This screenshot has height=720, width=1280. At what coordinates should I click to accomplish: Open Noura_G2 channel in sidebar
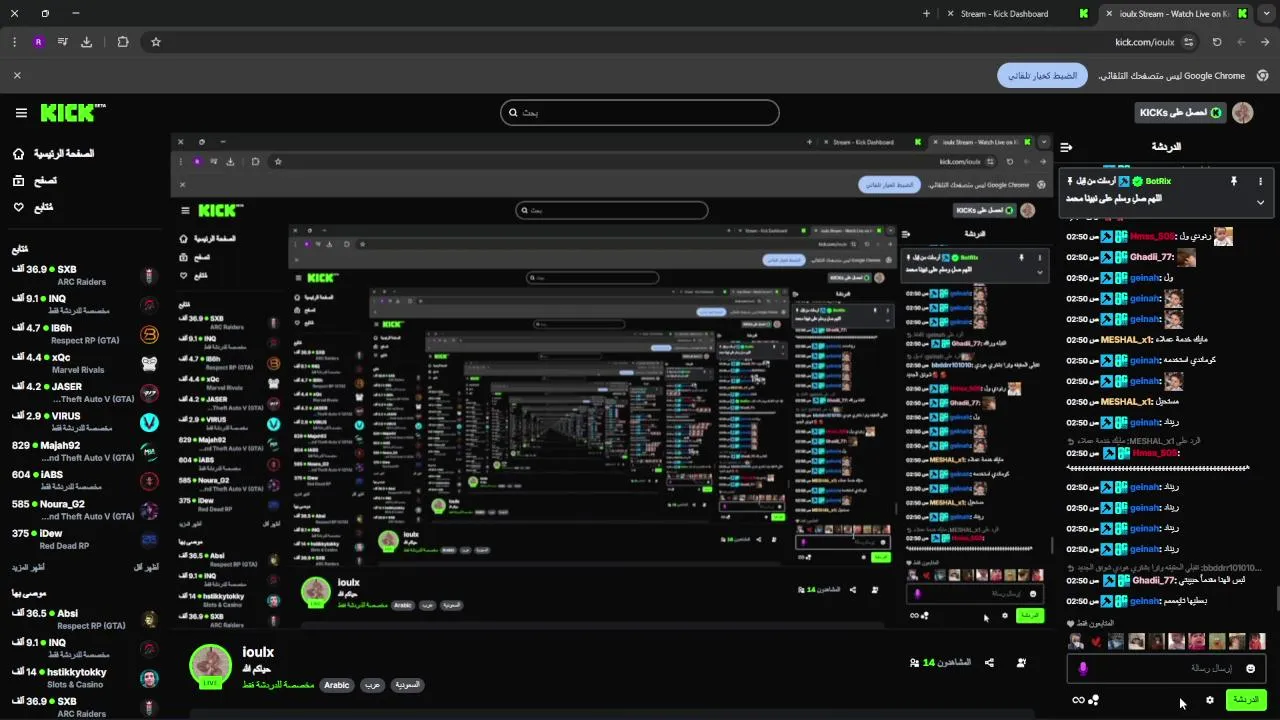tap(84, 510)
